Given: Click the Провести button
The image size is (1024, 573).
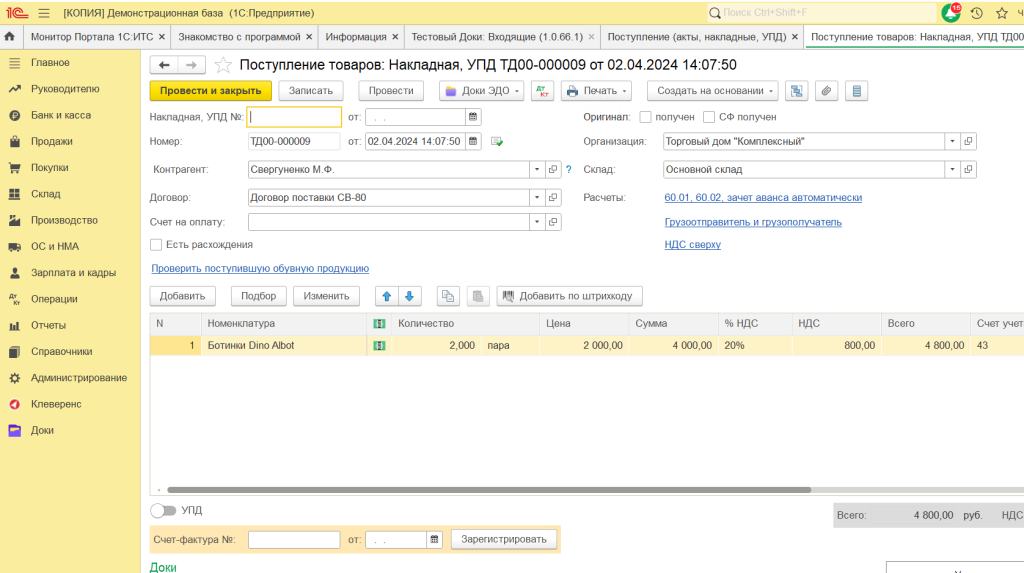Looking at the screenshot, I should point(391,91).
